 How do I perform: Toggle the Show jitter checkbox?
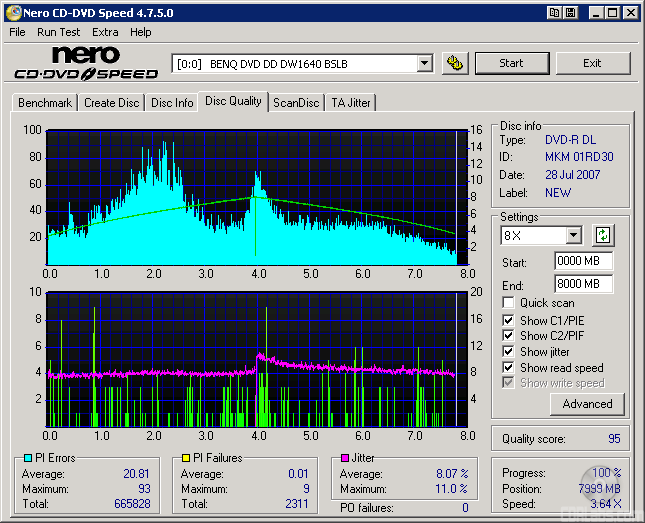point(509,352)
